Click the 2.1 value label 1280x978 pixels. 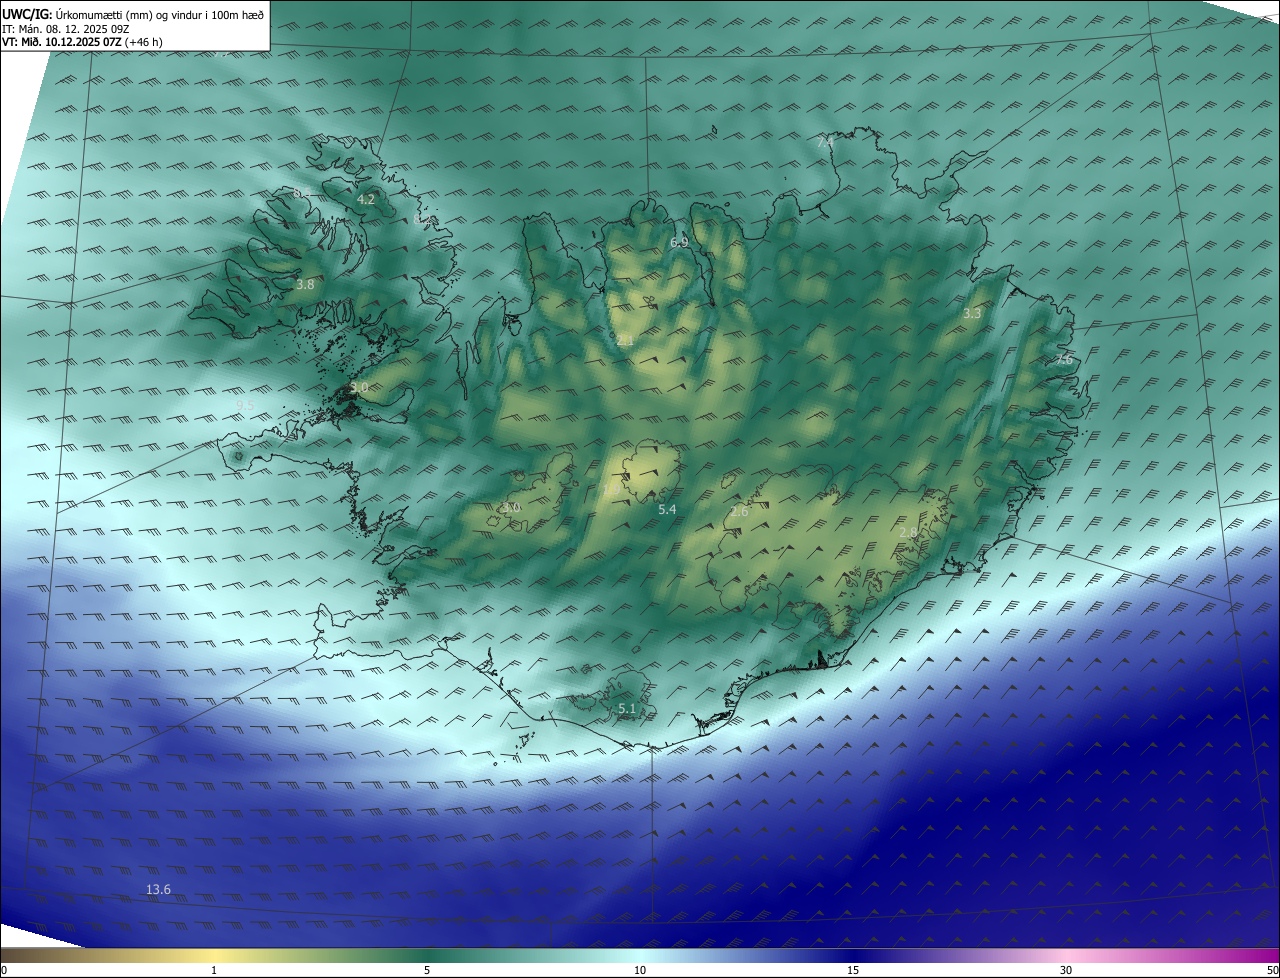tap(625, 341)
